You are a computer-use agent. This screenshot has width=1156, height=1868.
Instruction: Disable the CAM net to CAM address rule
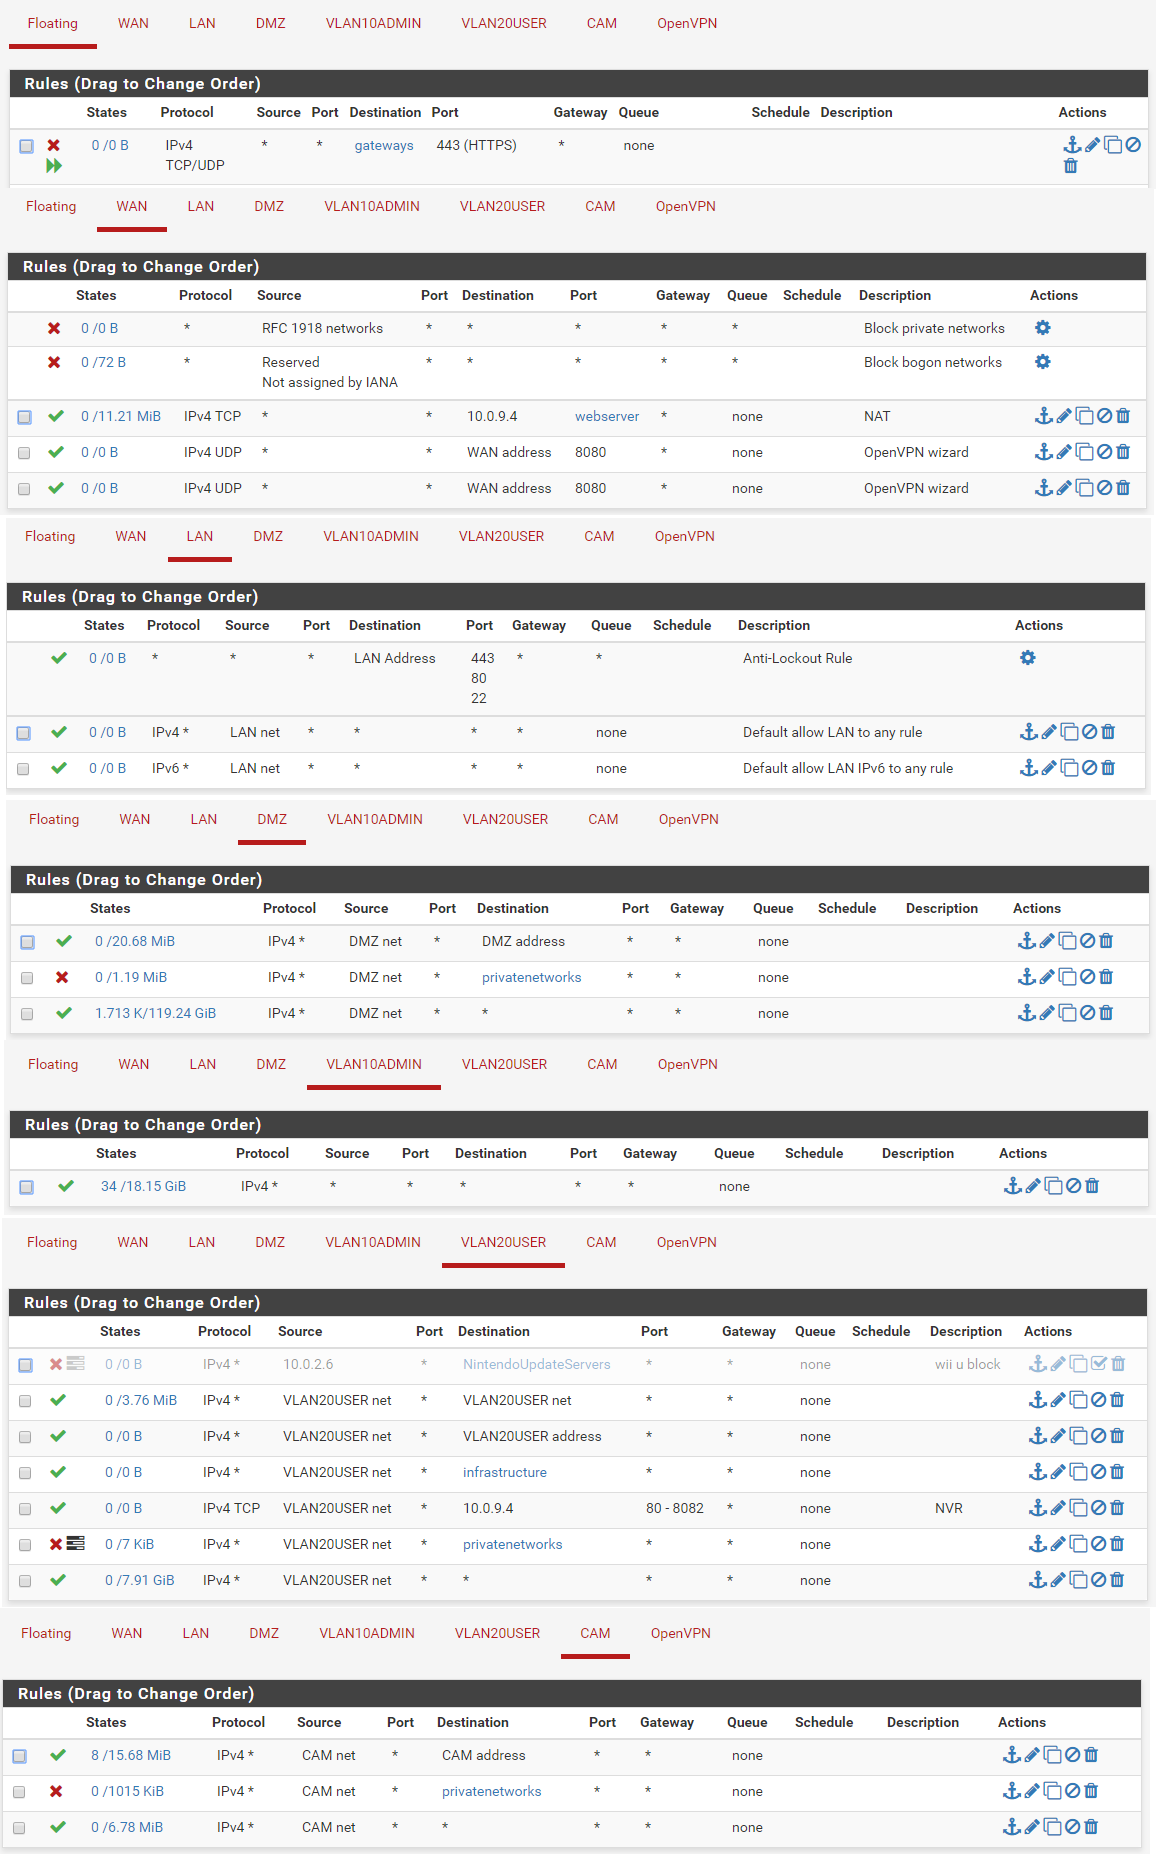click(1072, 1755)
